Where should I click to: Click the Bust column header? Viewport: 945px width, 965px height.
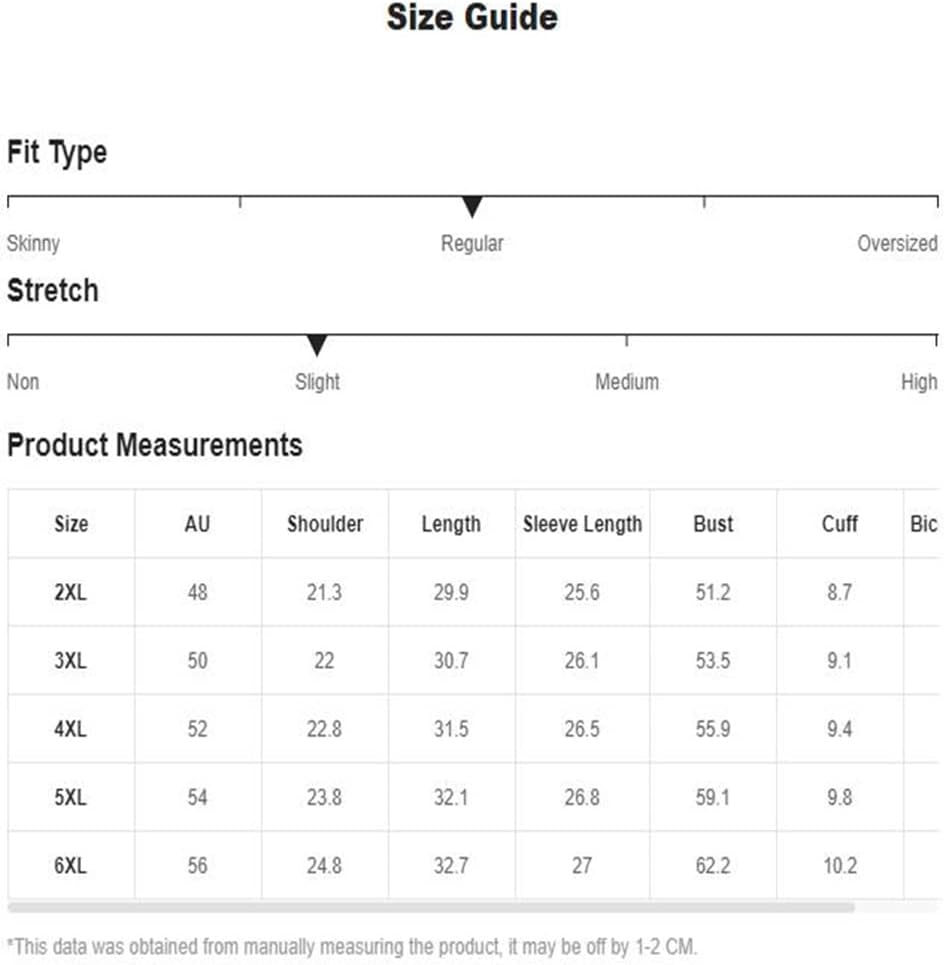pyautogui.click(x=713, y=524)
